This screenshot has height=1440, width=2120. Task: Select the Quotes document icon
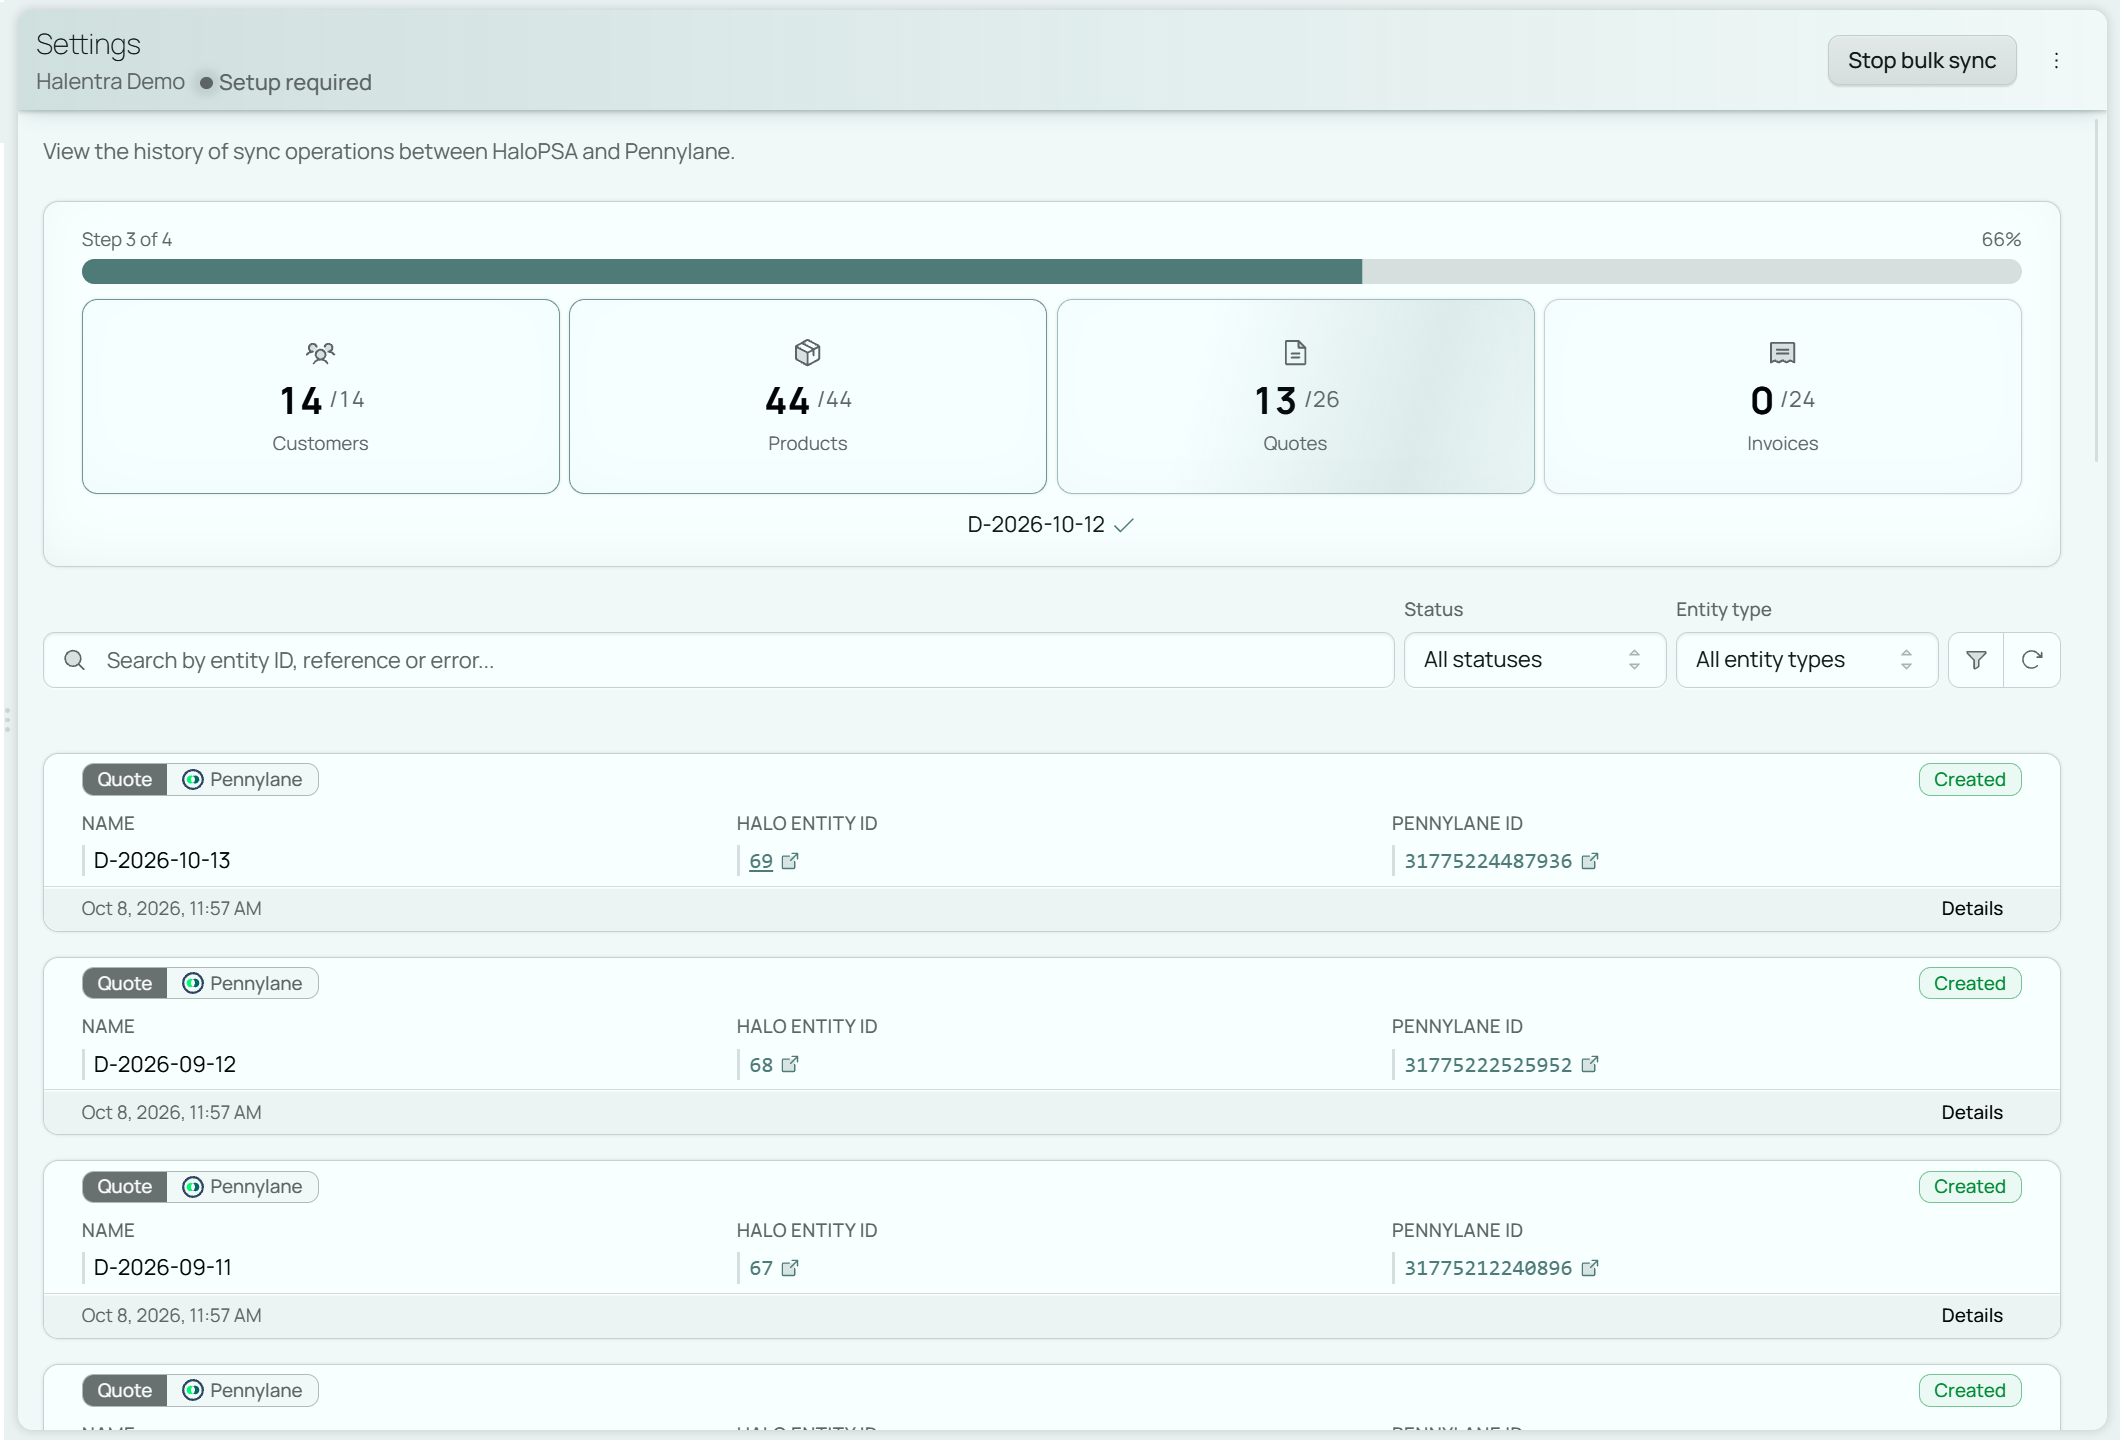click(1295, 352)
